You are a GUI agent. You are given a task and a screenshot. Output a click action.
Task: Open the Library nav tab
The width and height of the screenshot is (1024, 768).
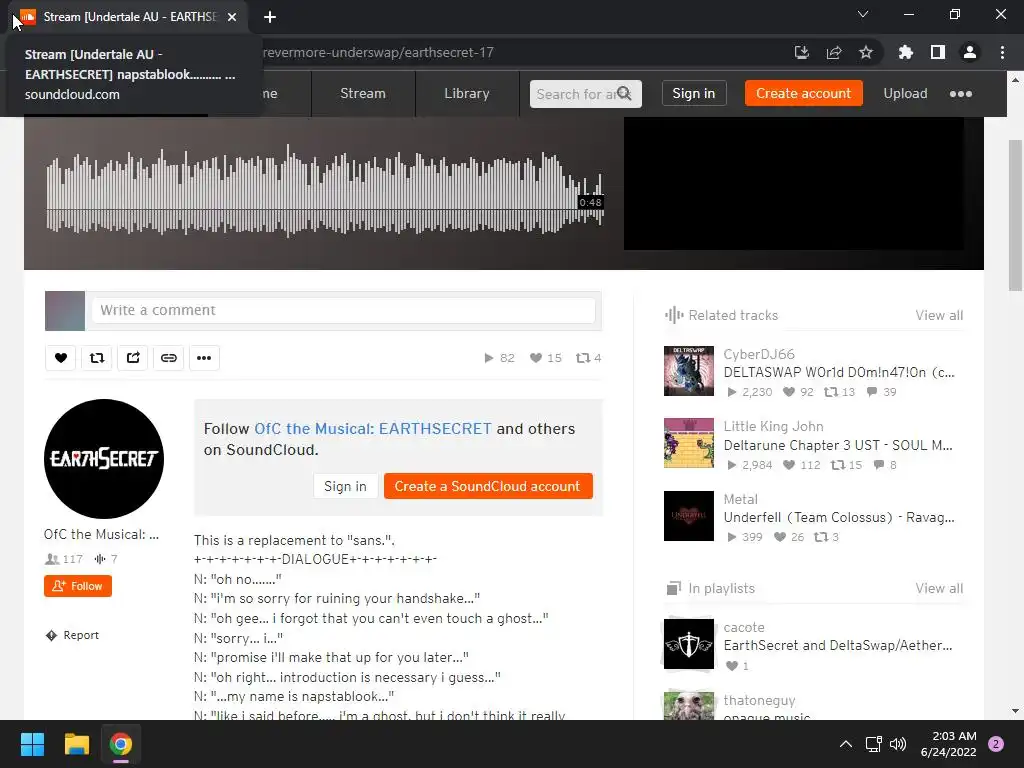[x=467, y=93]
